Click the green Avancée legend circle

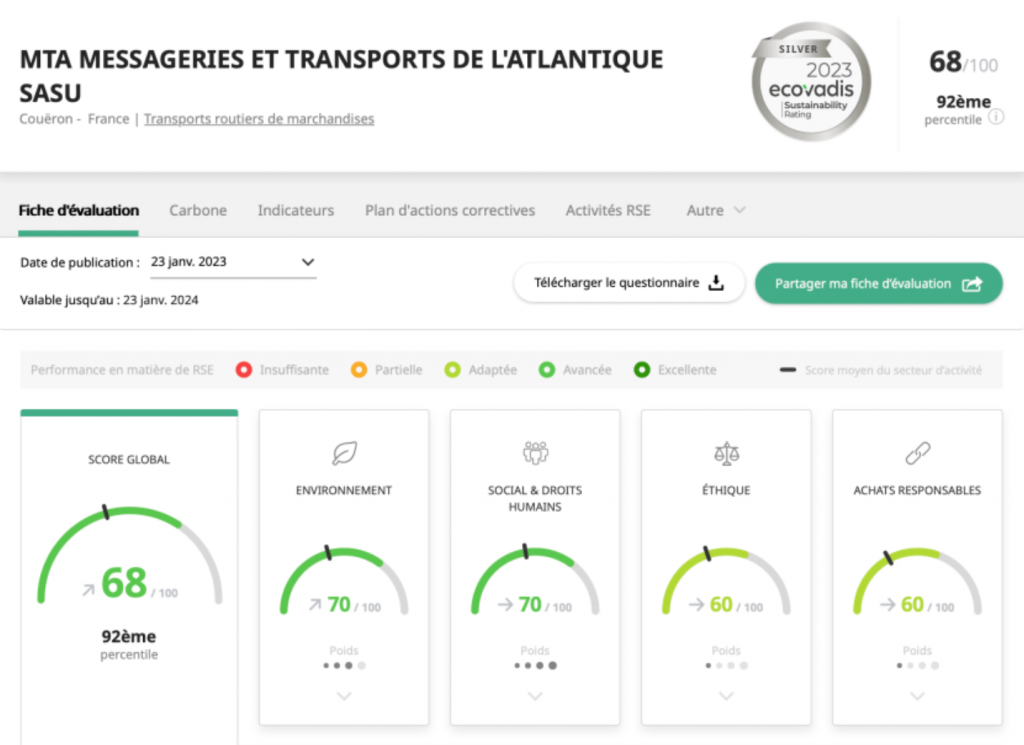point(547,370)
